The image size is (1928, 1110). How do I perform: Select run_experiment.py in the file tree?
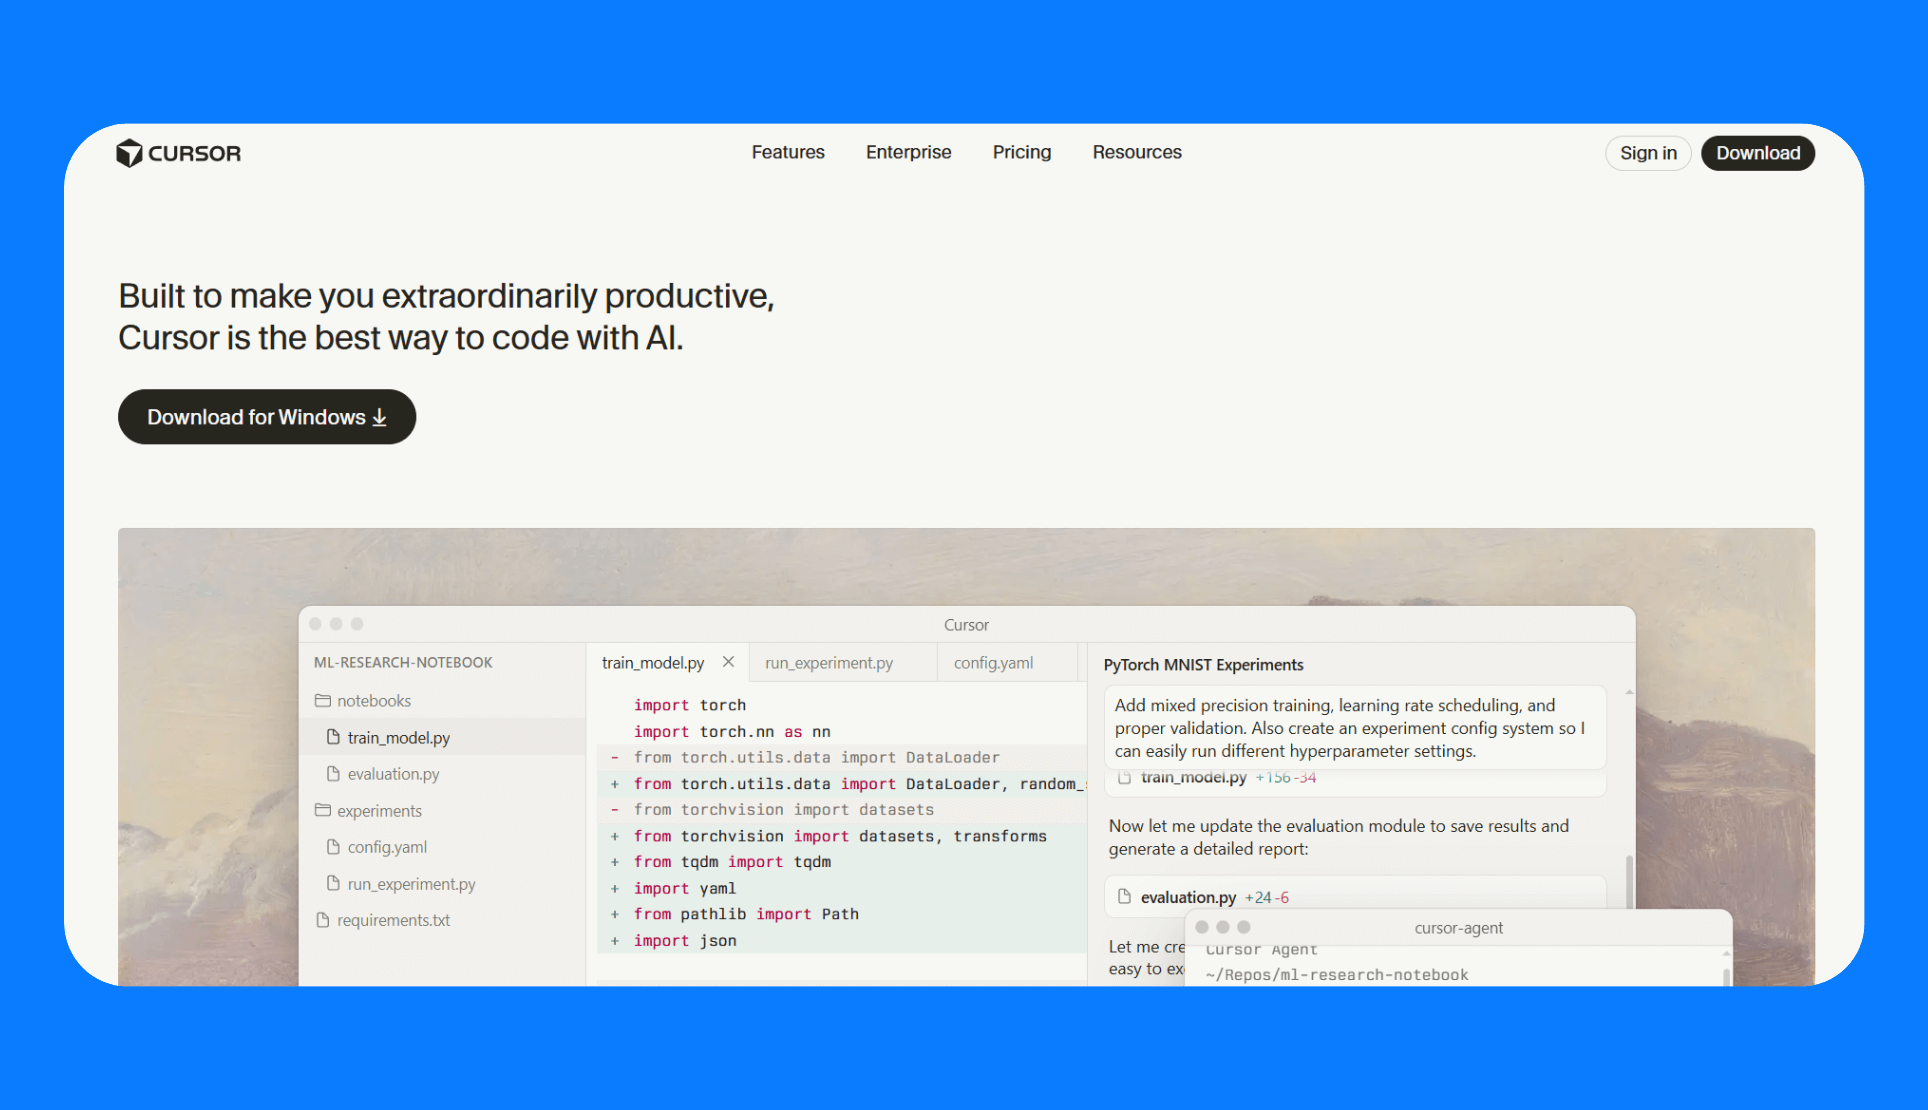[411, 884]
